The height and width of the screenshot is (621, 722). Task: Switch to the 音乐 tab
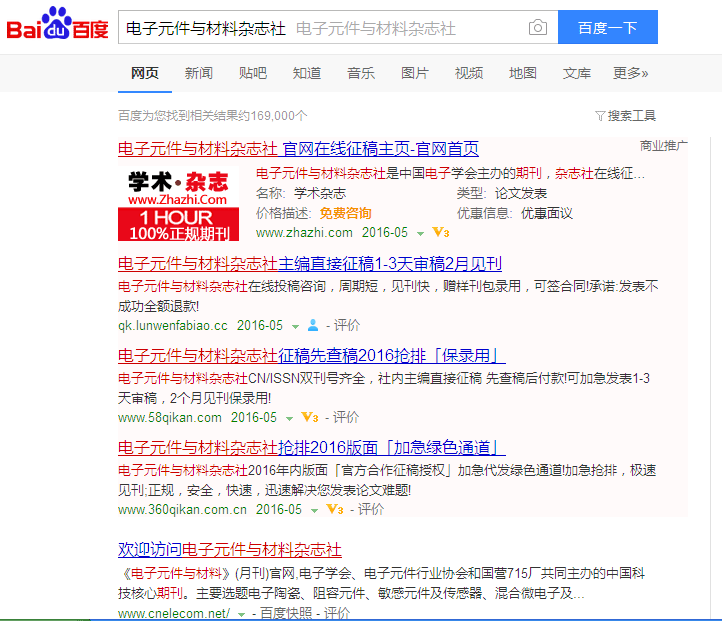coord(361,73)
